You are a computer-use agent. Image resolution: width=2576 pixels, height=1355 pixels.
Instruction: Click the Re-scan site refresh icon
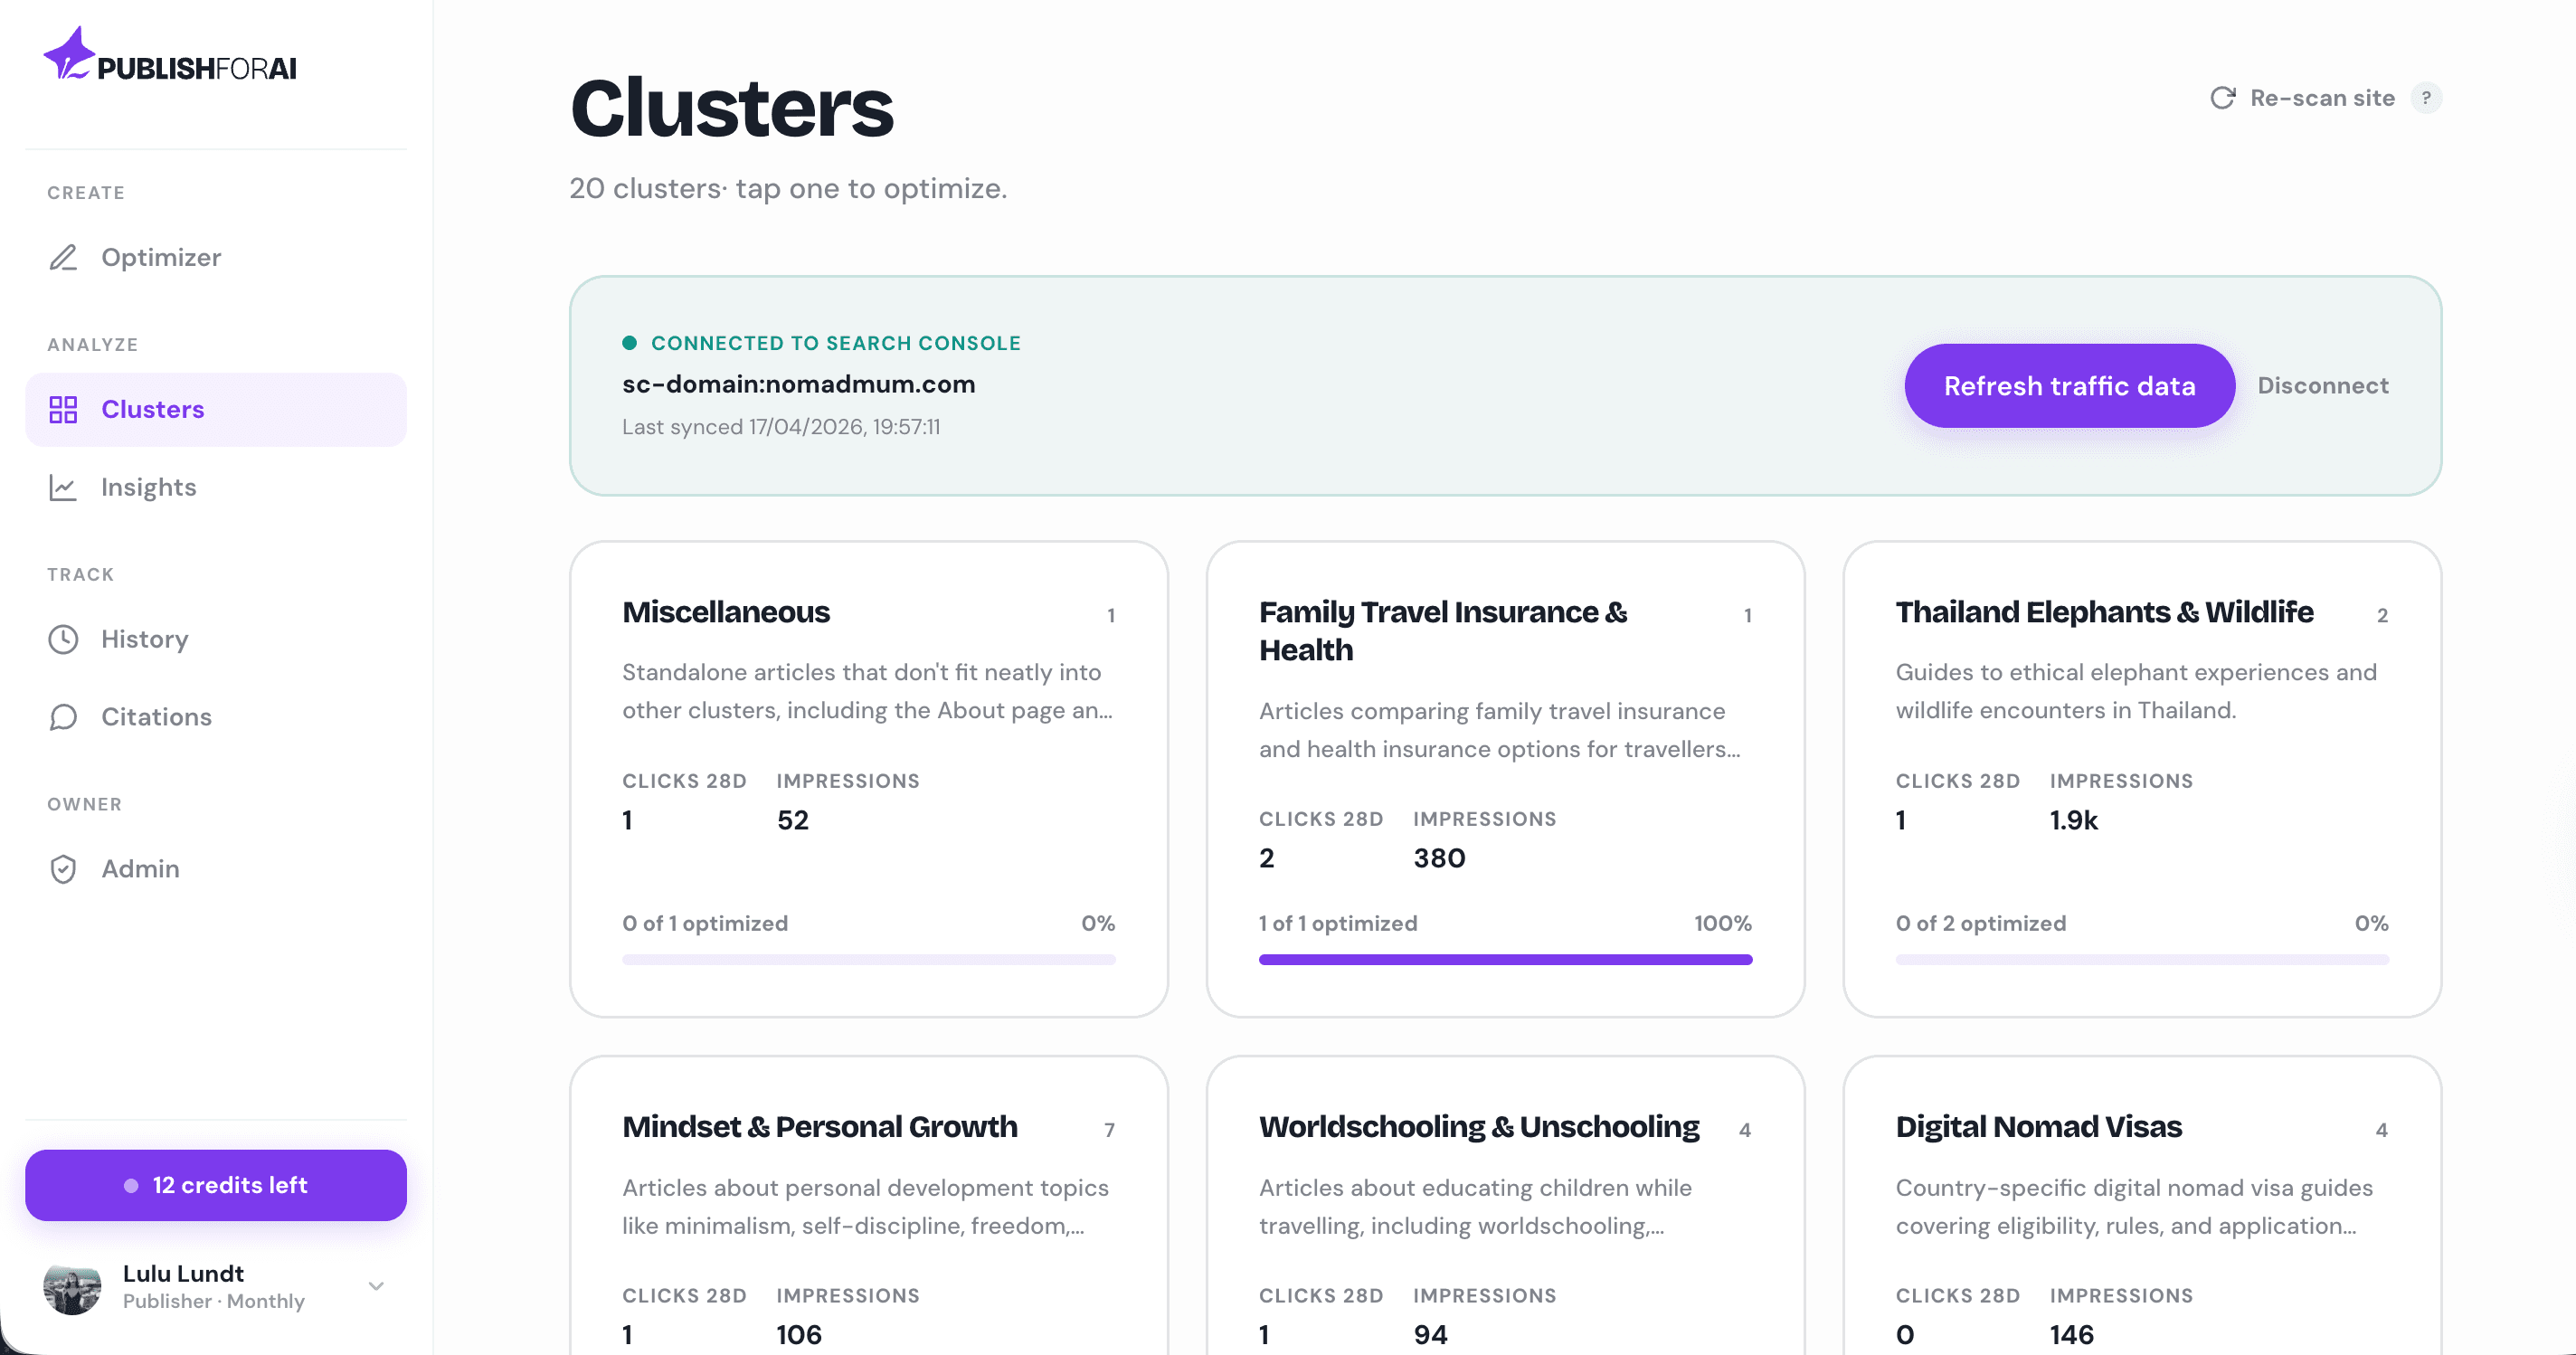pos(2222,98)
